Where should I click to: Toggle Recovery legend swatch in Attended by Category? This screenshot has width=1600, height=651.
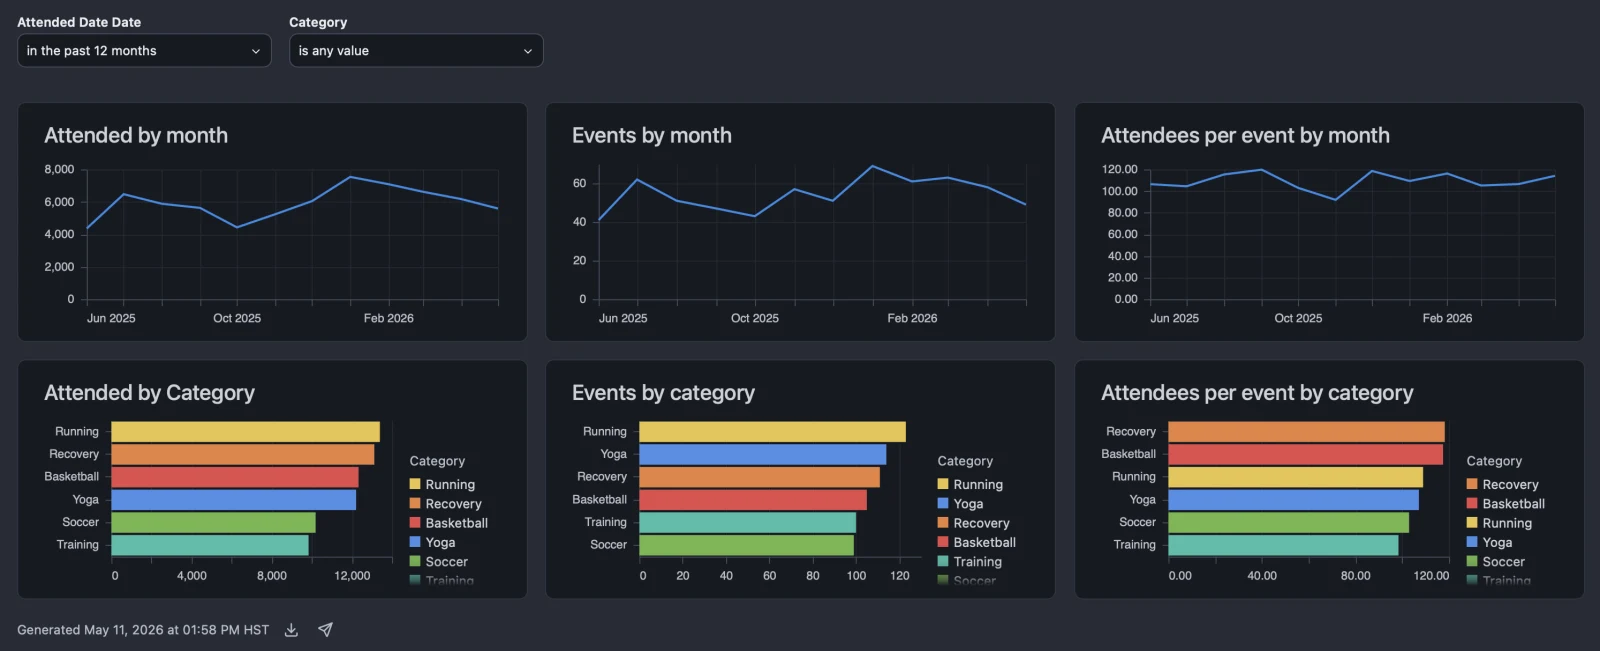(x=415, y=504)
